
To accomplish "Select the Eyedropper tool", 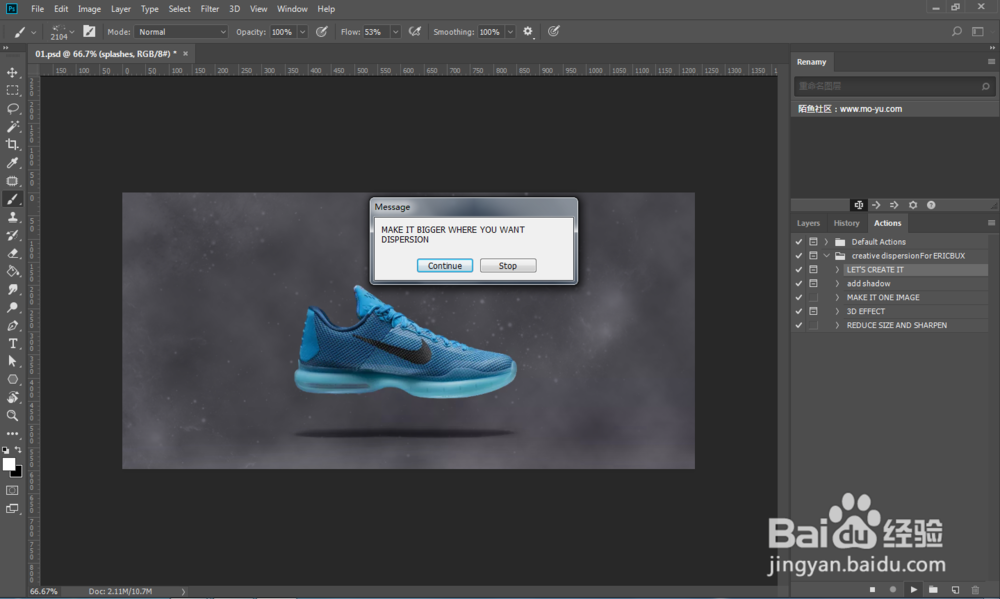I will (12, 163).
